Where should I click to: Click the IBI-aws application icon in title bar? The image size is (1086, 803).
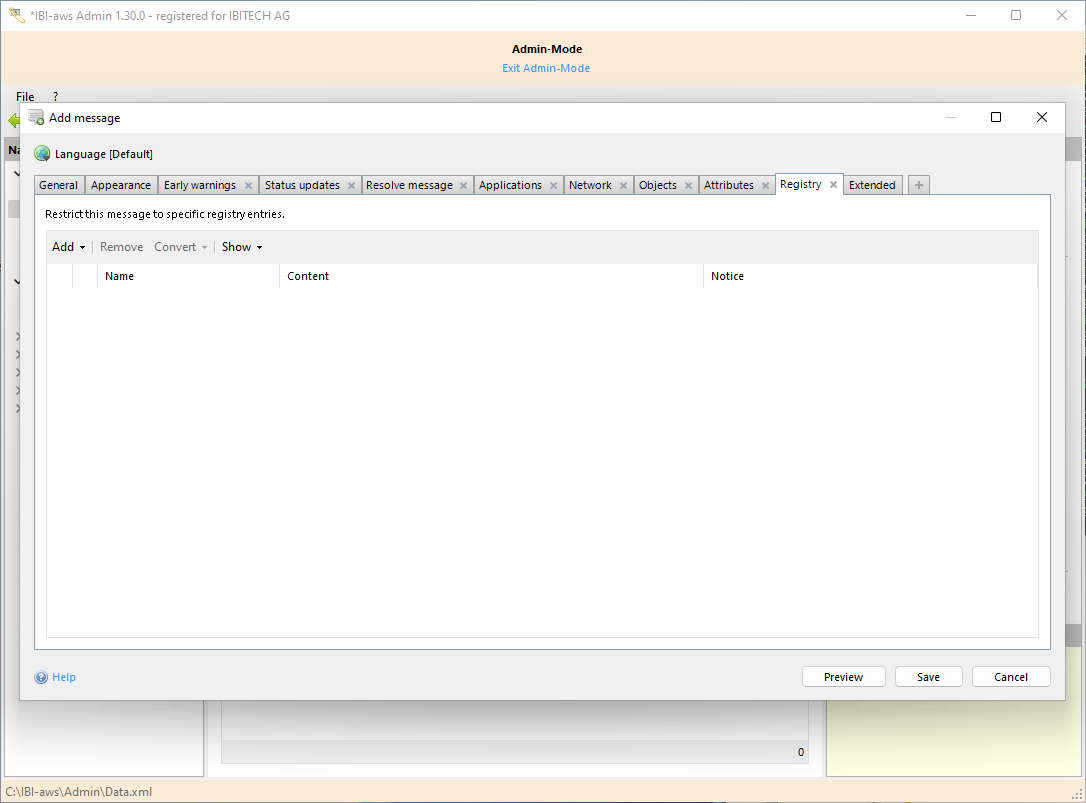point(14,15)
